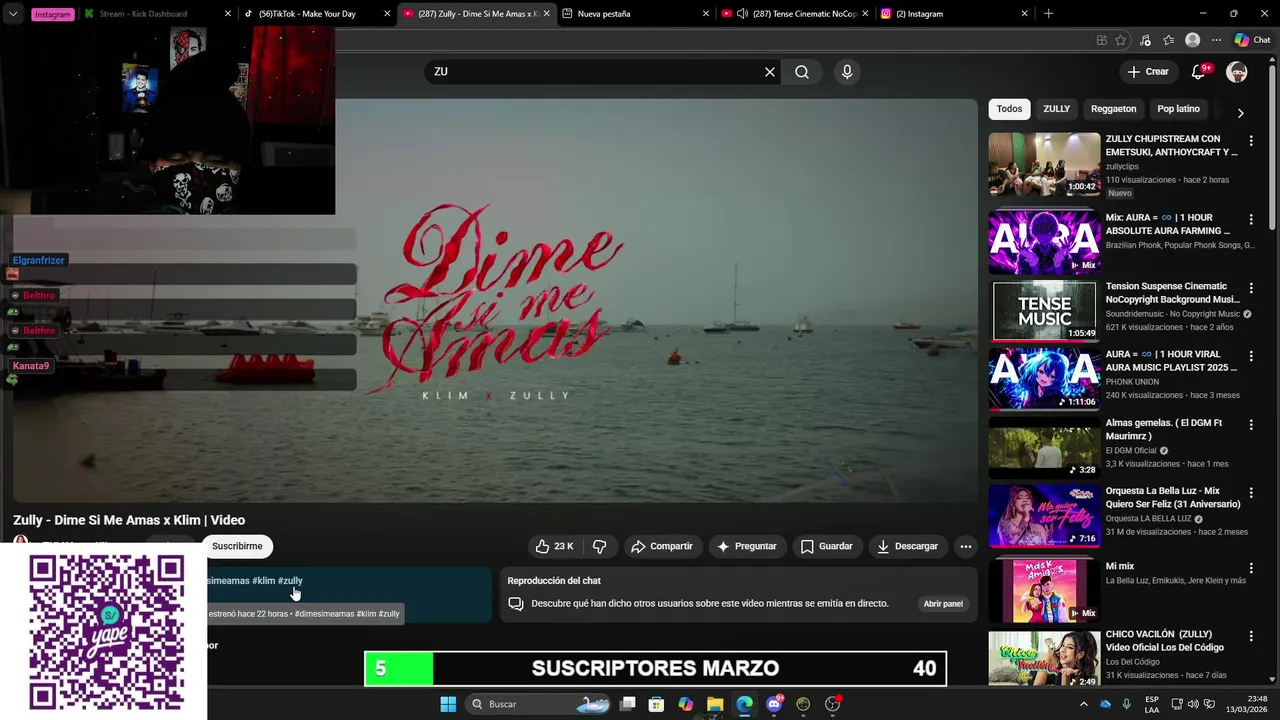Click the #zully hashtag in description
This screenshot has width=1280, height=720.
[290, 581]
